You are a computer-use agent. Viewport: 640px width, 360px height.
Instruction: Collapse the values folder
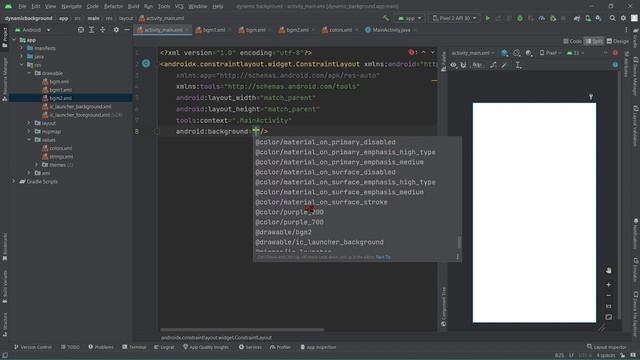coord(29,140)
